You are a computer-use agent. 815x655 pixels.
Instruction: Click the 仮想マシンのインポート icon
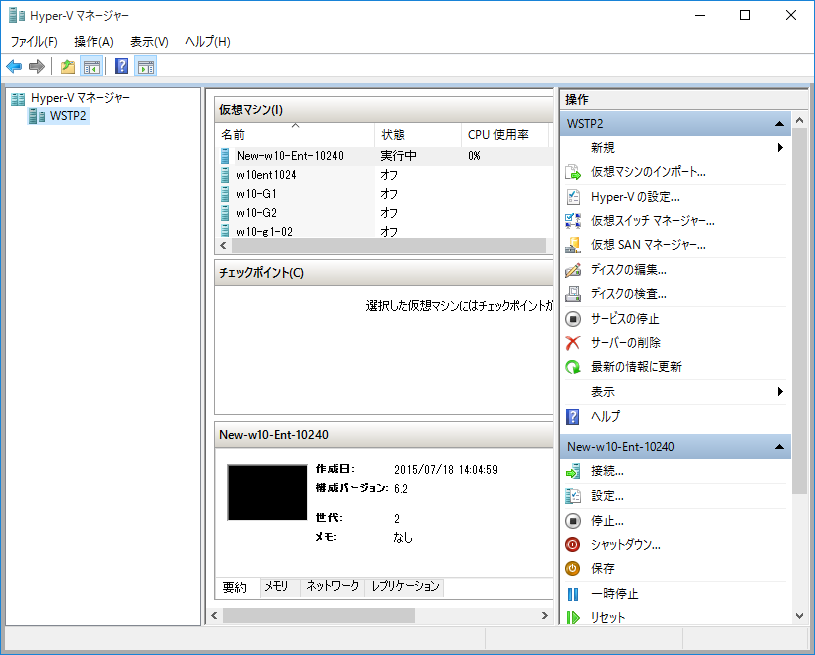click(x=573, y=172)
